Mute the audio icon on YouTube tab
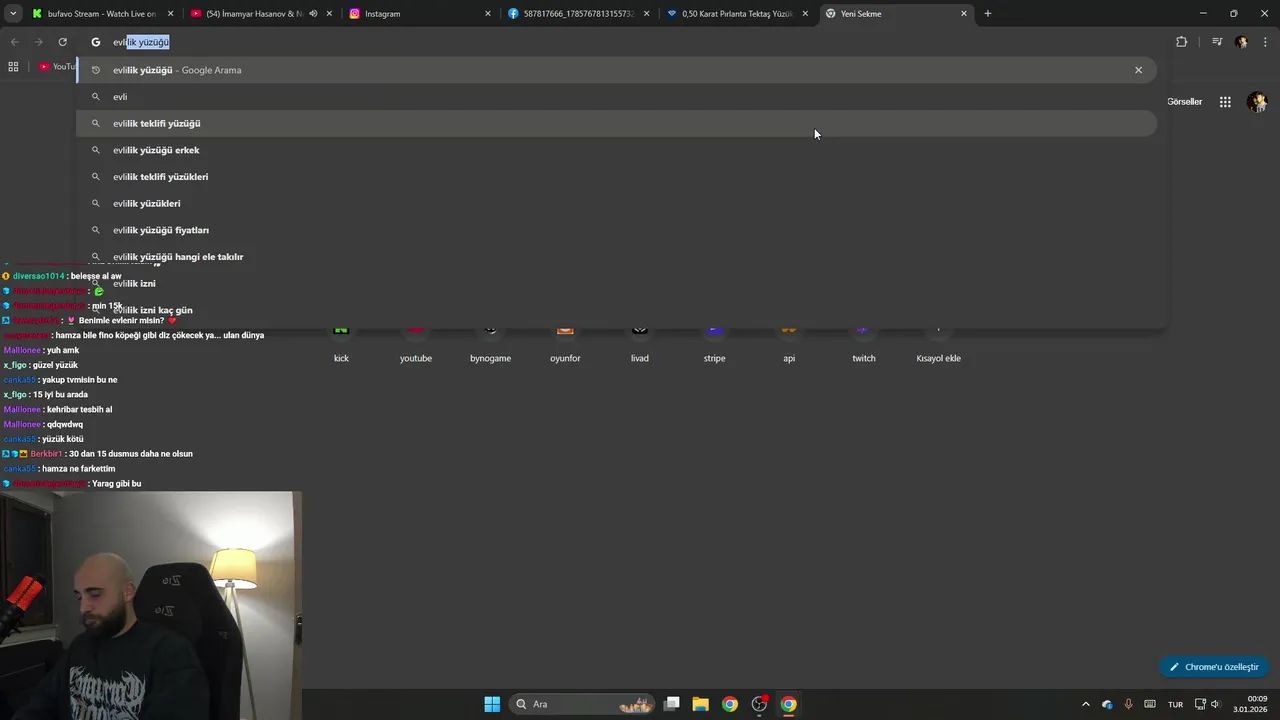1280x720 pixels. (x=313, y=14)
